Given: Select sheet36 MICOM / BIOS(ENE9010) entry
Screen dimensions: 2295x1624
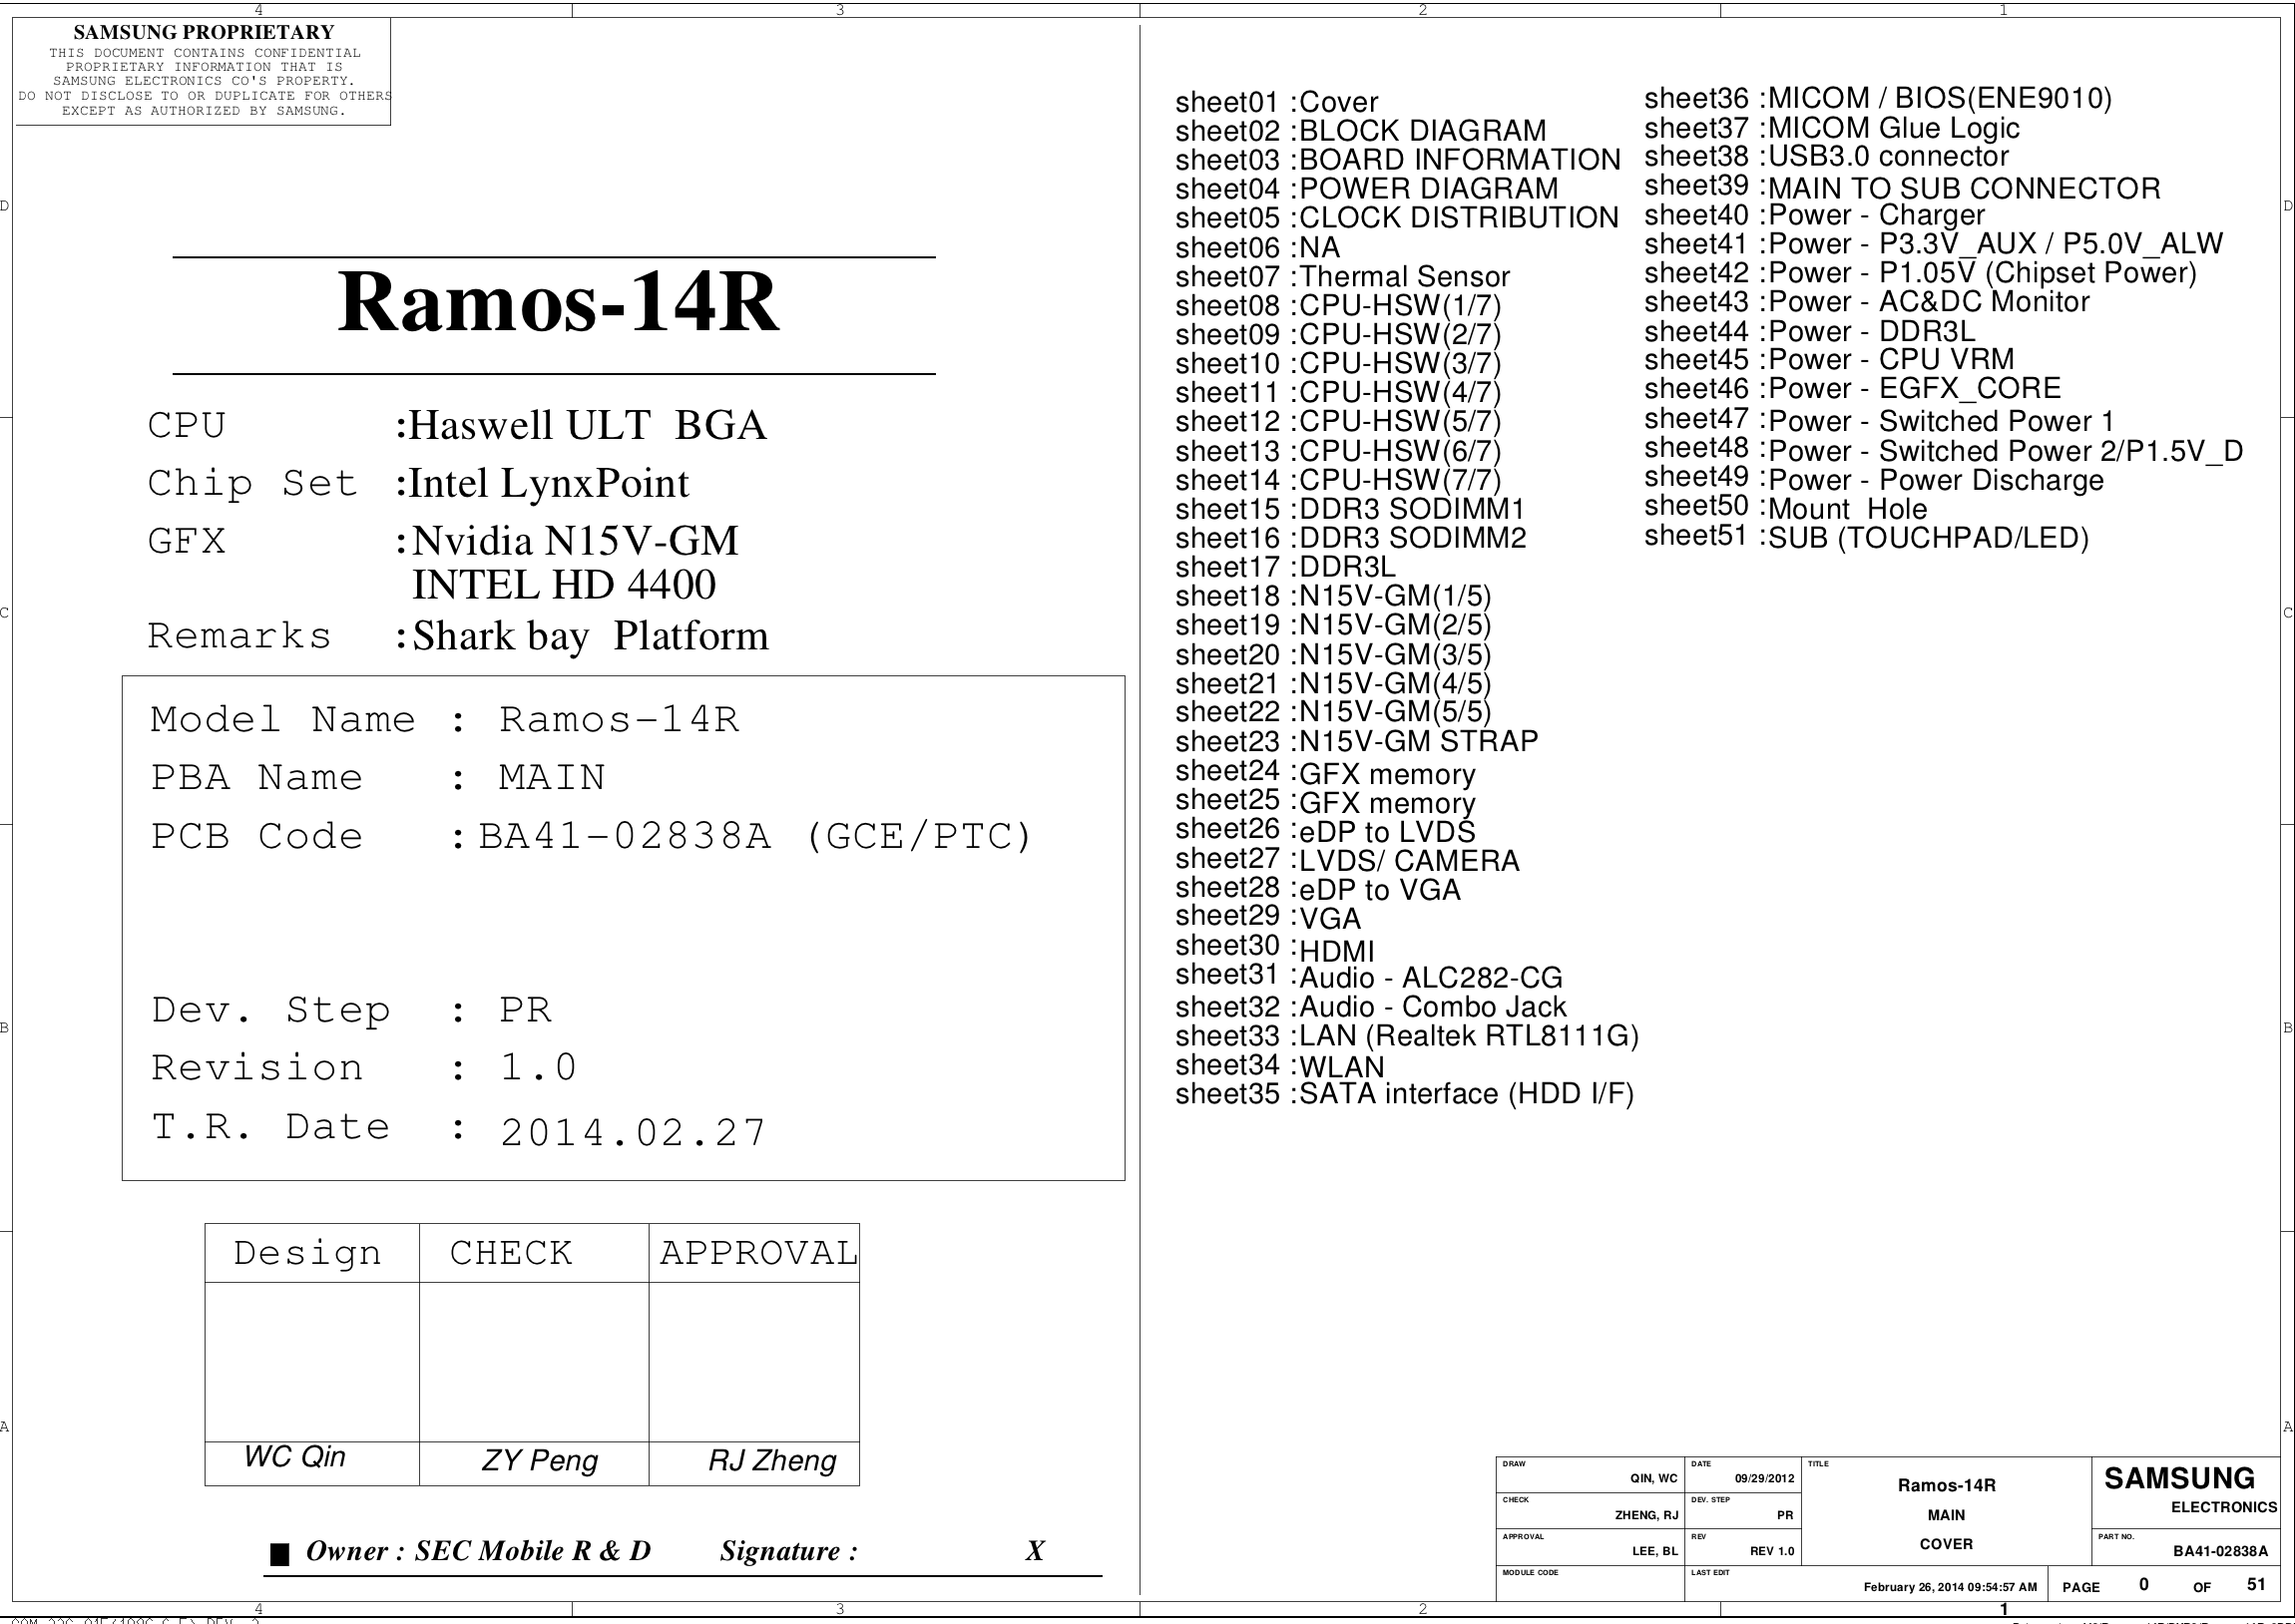Looking at the screenshot, I should pyautogui.click(x=1877, y=99).
